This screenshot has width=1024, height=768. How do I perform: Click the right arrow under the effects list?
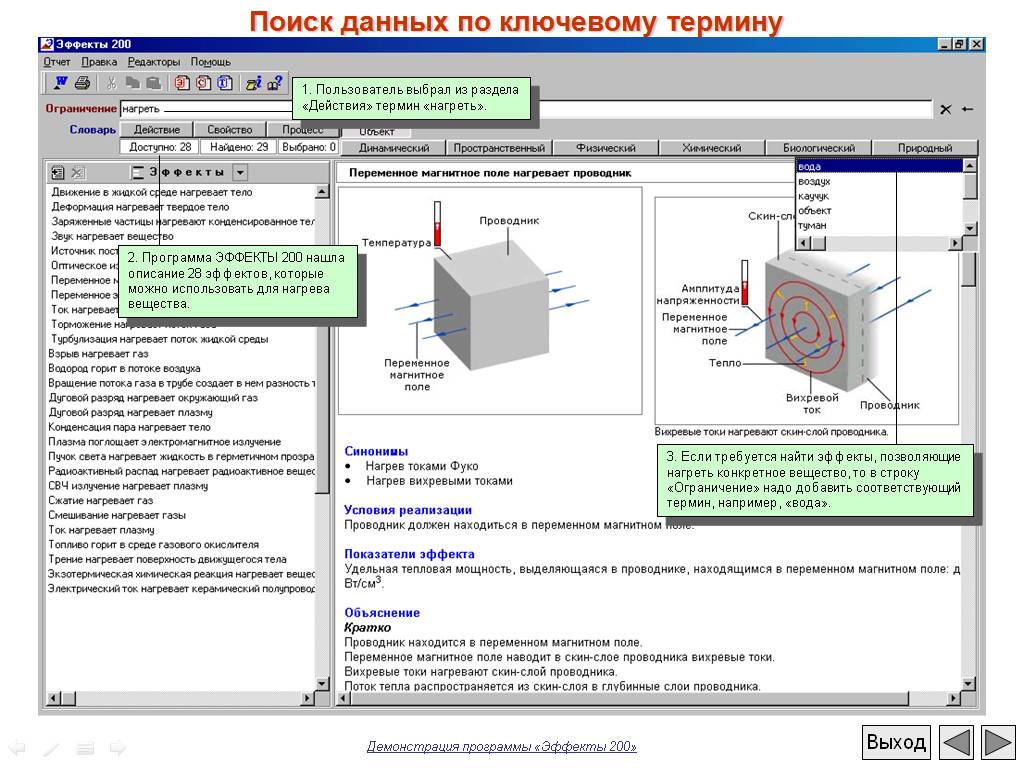tap(307, 698)
